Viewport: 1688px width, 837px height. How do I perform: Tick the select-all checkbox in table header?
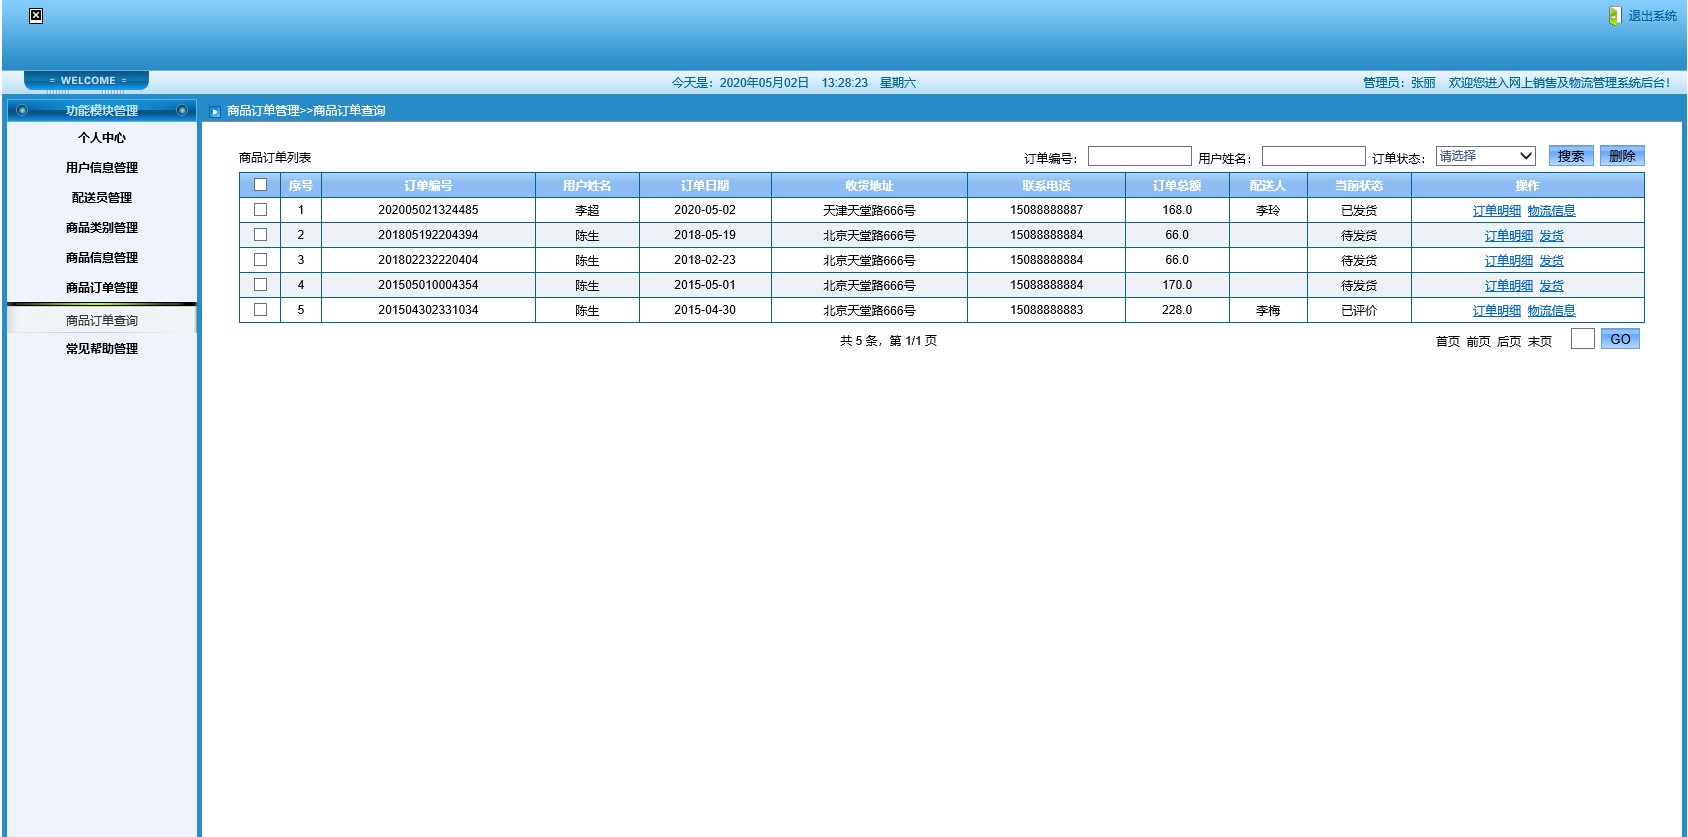260,185
